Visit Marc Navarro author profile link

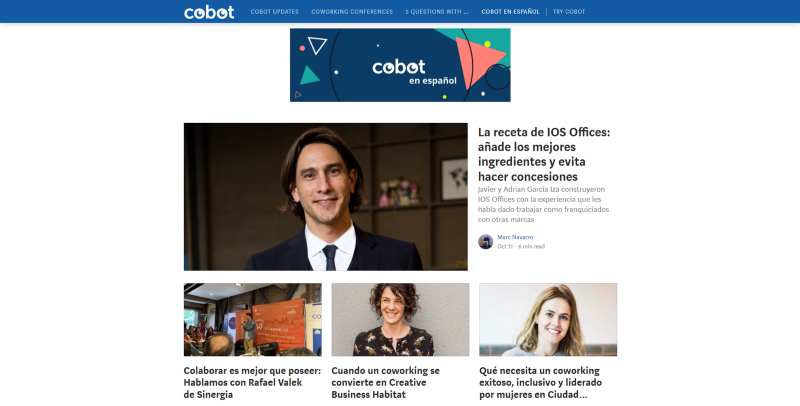515,237
